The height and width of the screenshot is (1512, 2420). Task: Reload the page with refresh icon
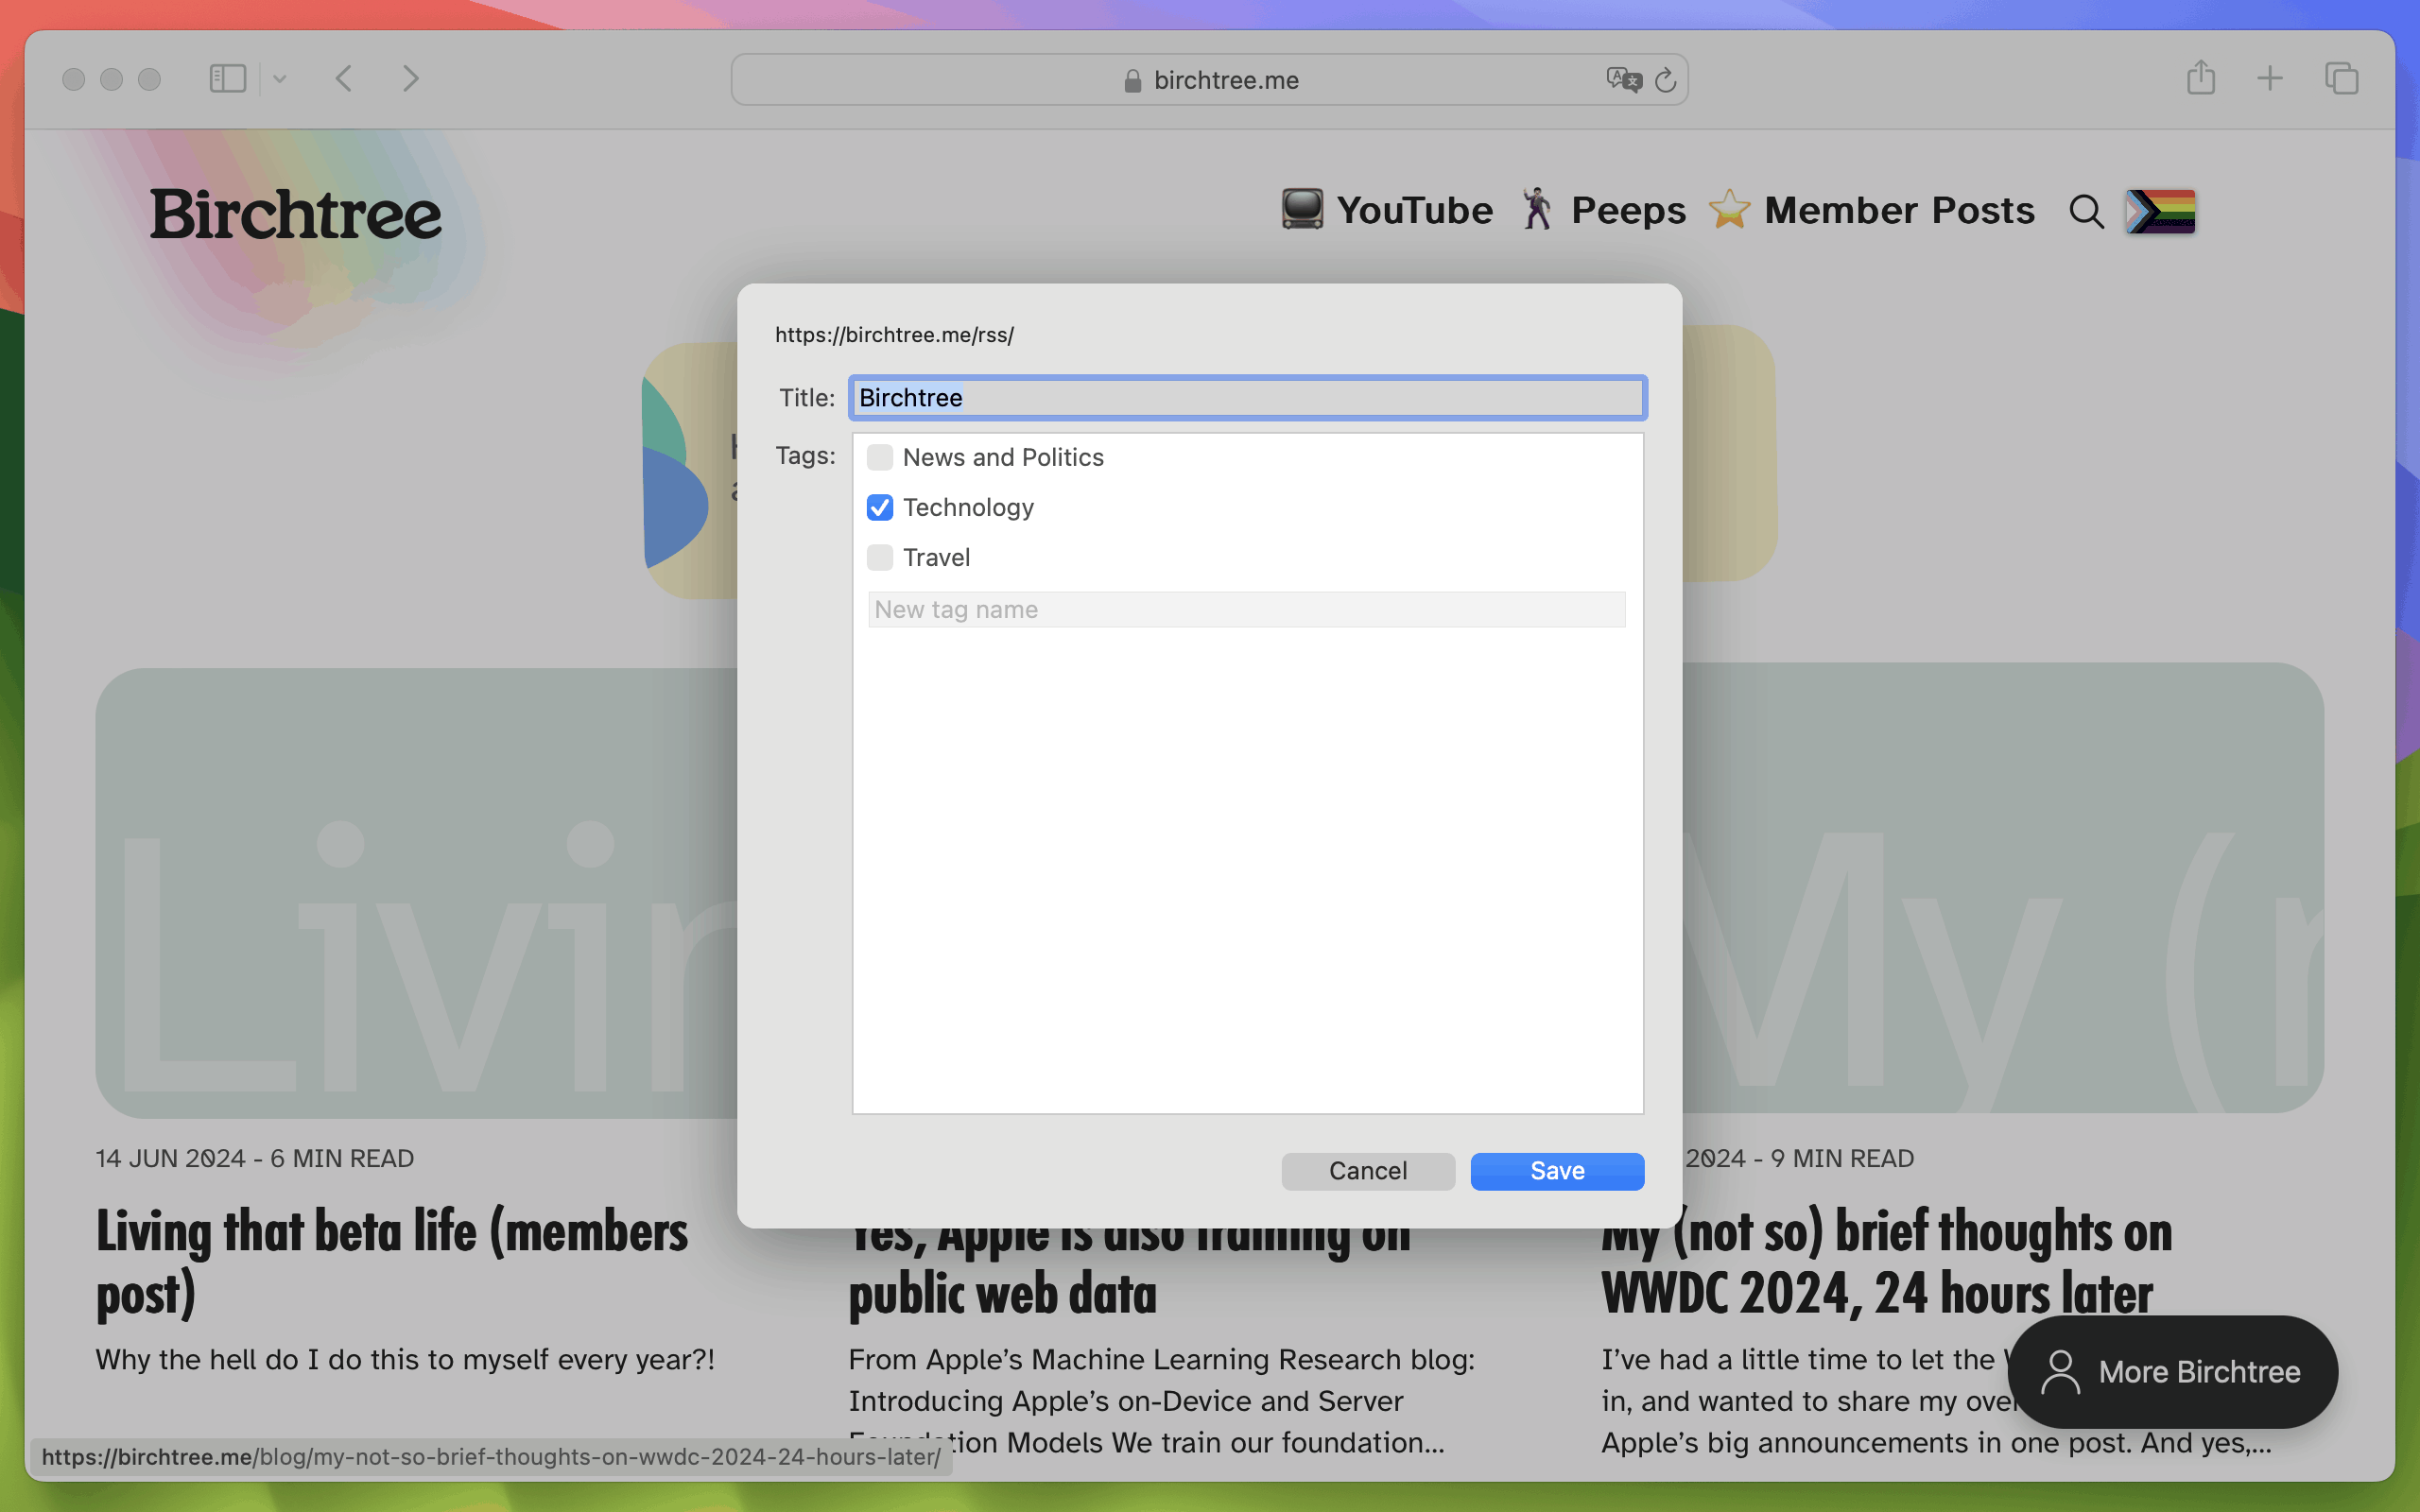1665,79
